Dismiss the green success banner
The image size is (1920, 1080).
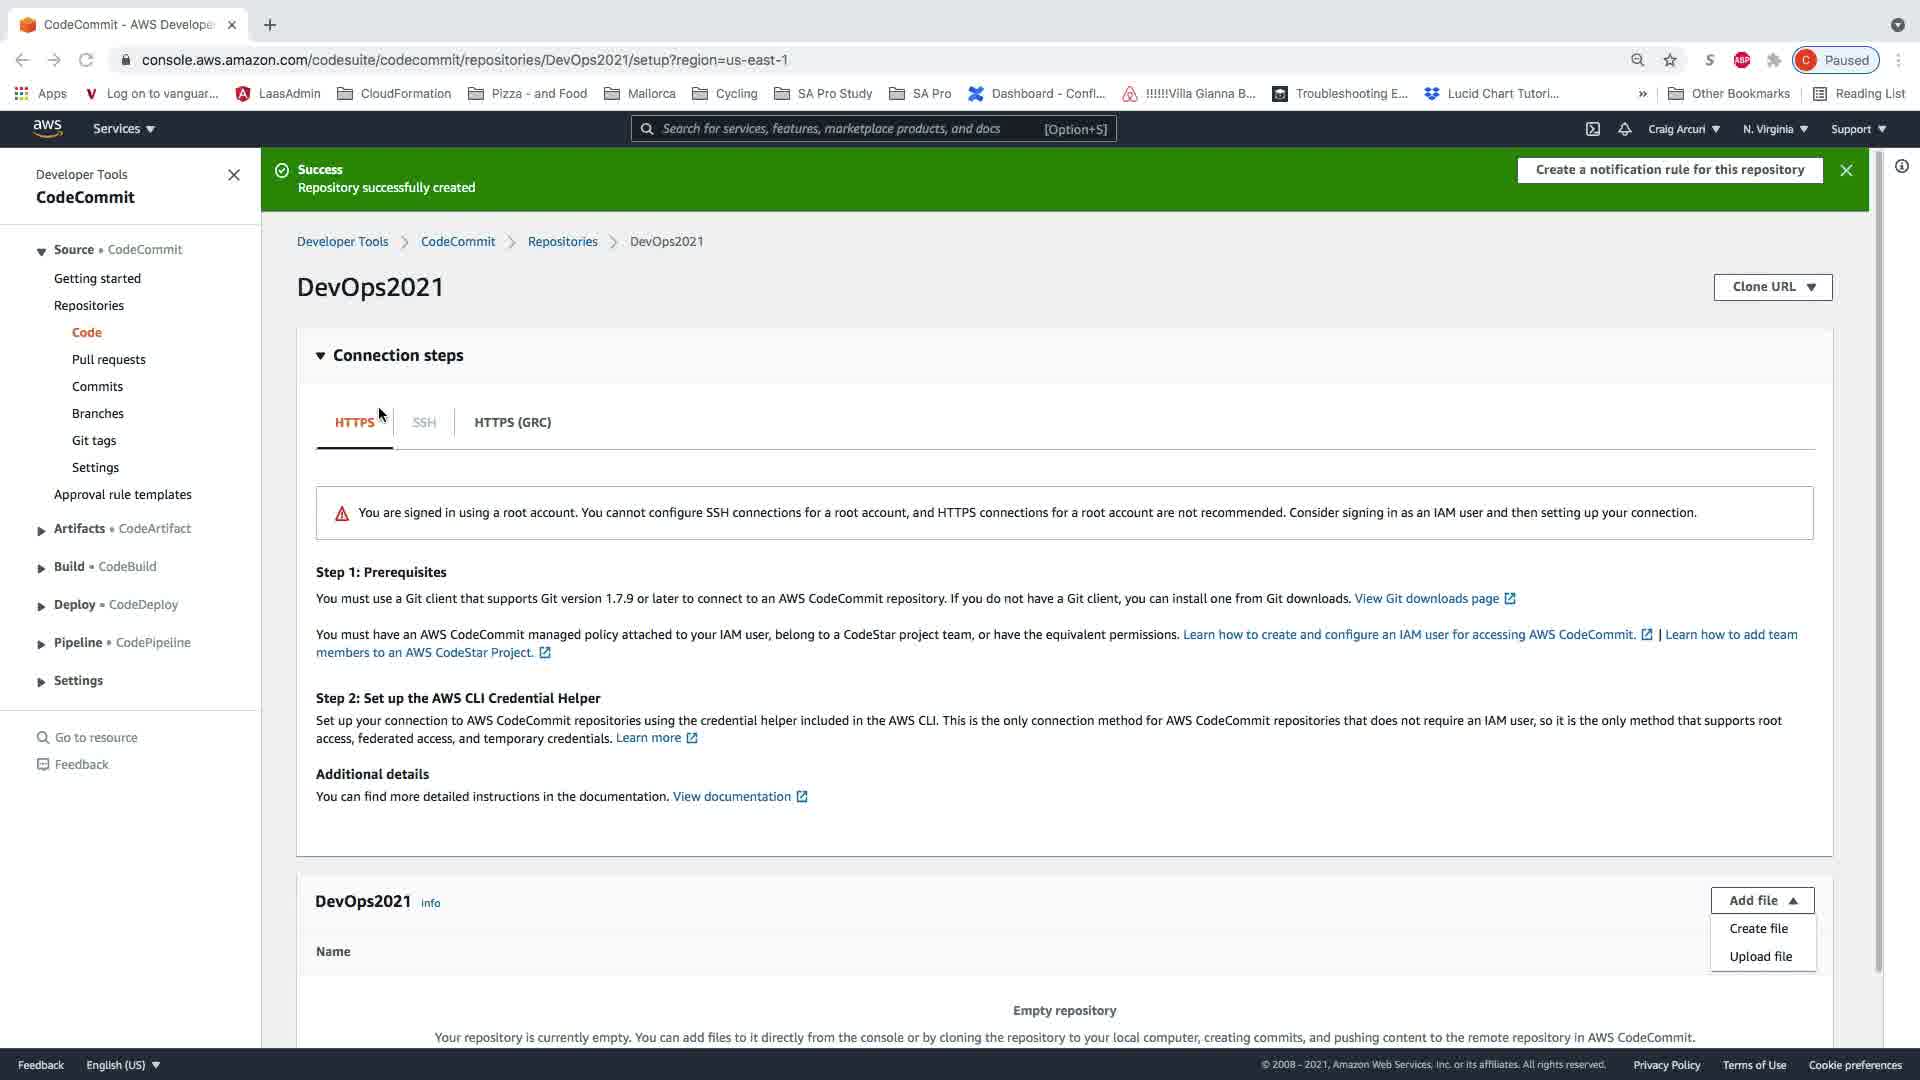[1846, 170]
